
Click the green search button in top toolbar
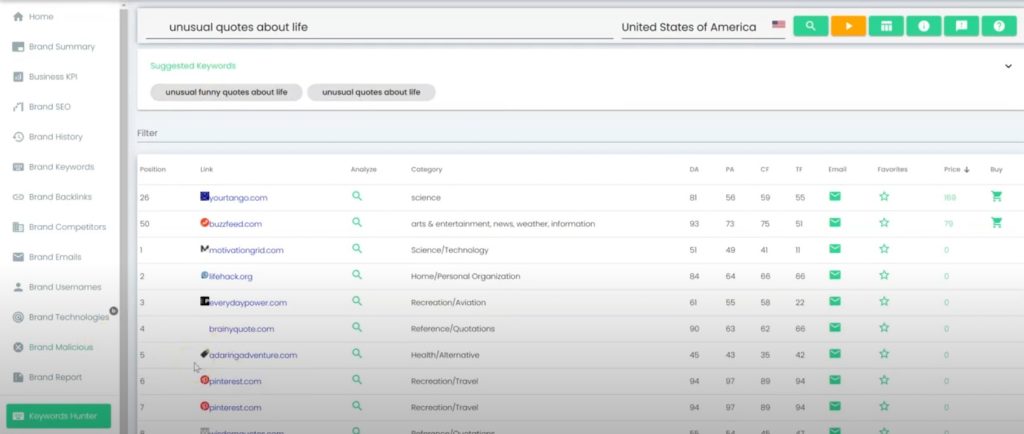coord(810,26)
